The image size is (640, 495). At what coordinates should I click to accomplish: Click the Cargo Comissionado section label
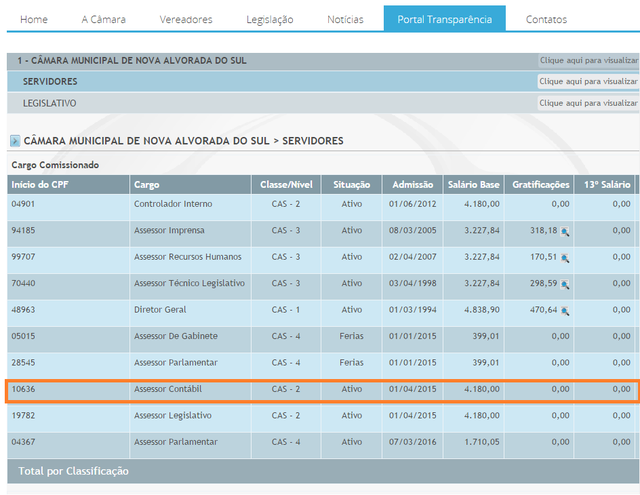pos(55,165)
